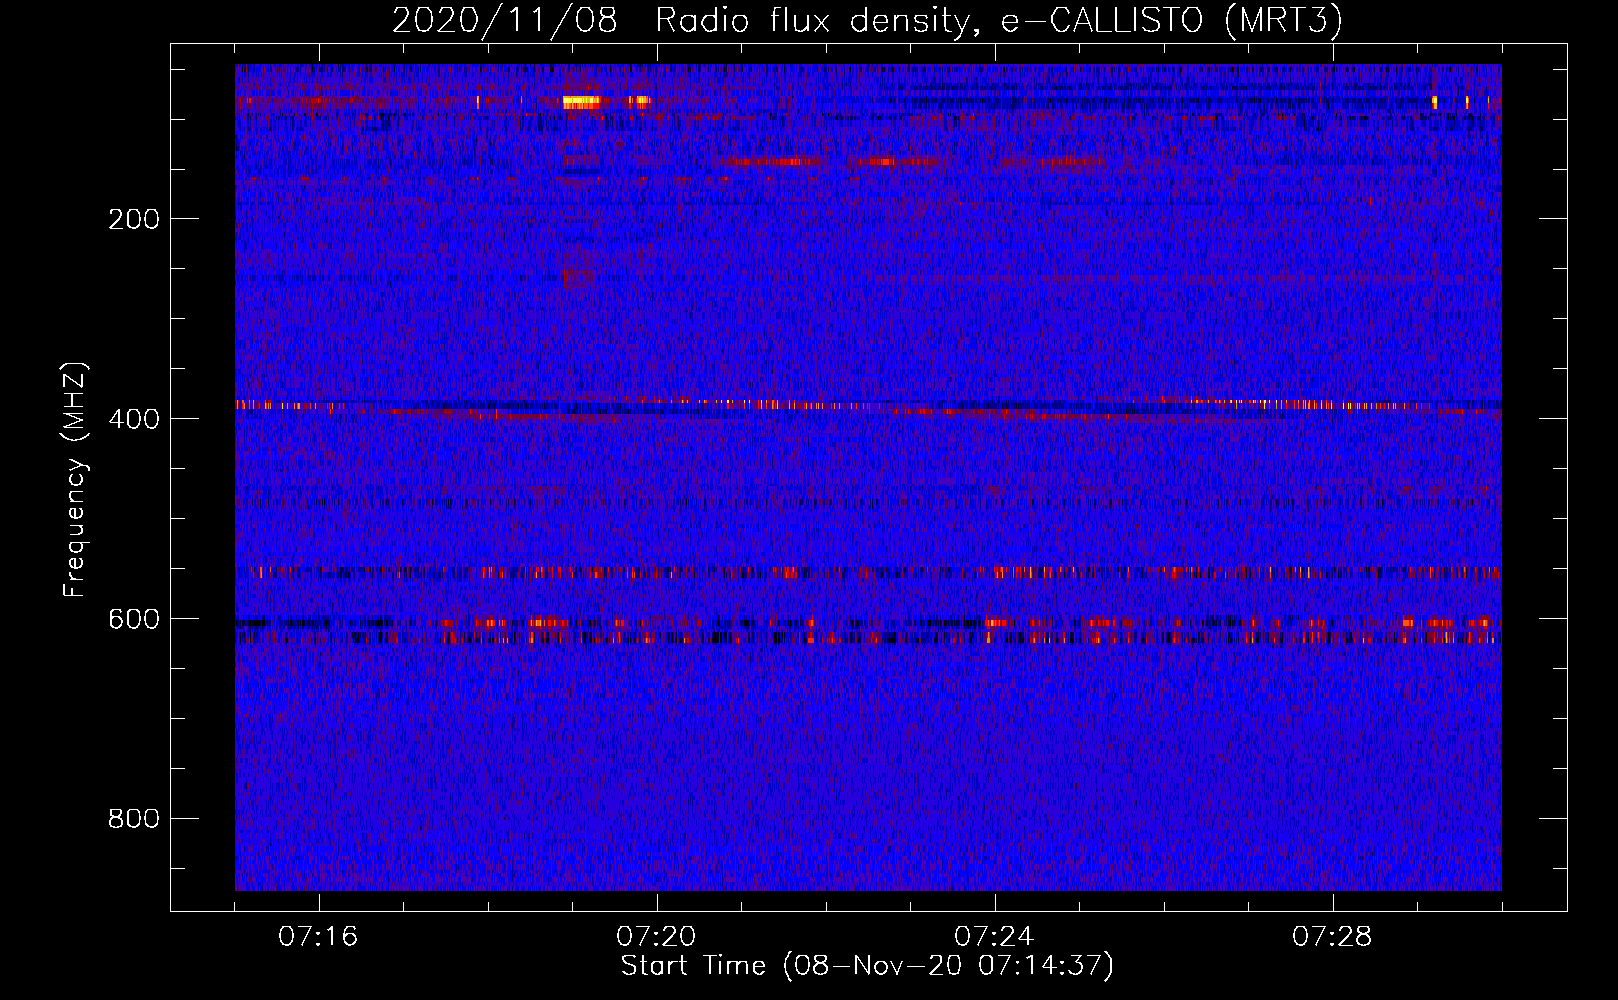This screenshot has height=1000, width=1618.
Task: Click the x-axis label "Start Time (08-Nov-20 07:14:37)"
Action: pos(867,966)
